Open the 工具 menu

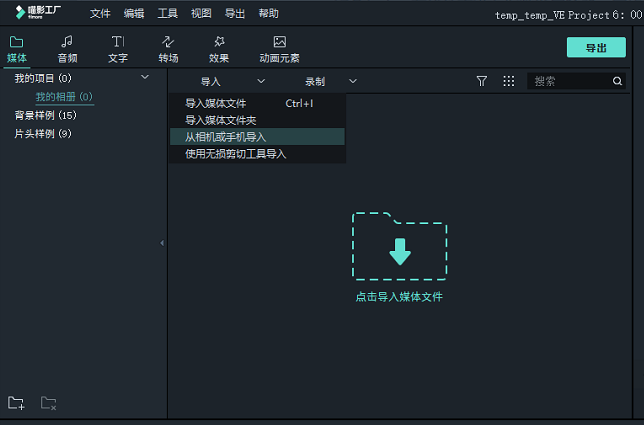(x=168, y=14)
